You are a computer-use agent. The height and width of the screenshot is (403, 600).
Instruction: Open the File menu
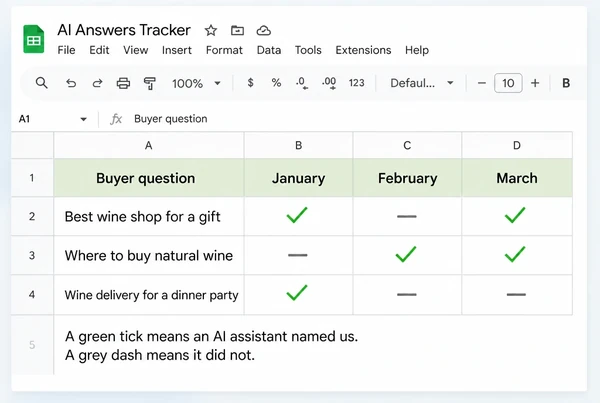coord(66,50)
